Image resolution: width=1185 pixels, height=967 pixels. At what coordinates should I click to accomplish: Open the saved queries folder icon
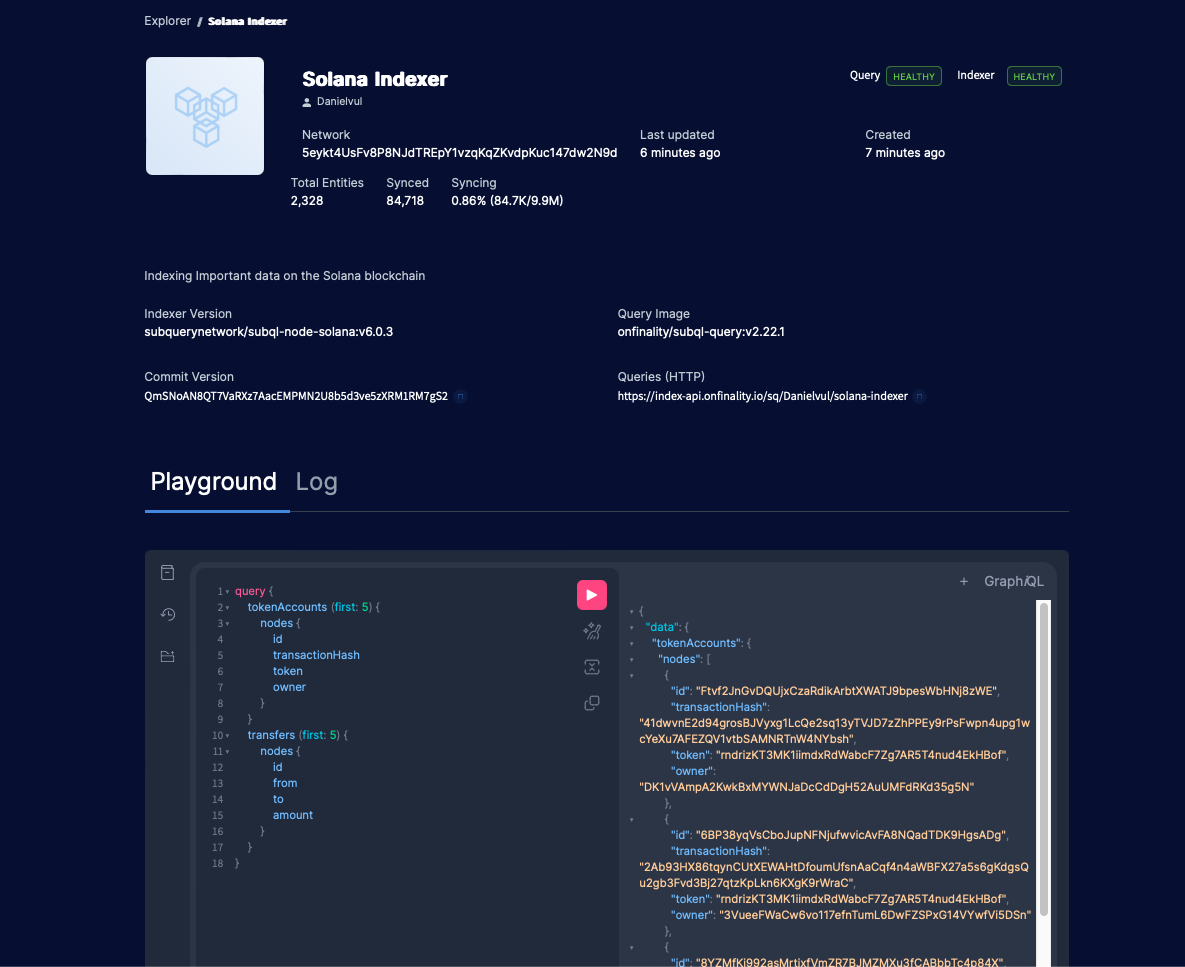[x=167, y=657]
